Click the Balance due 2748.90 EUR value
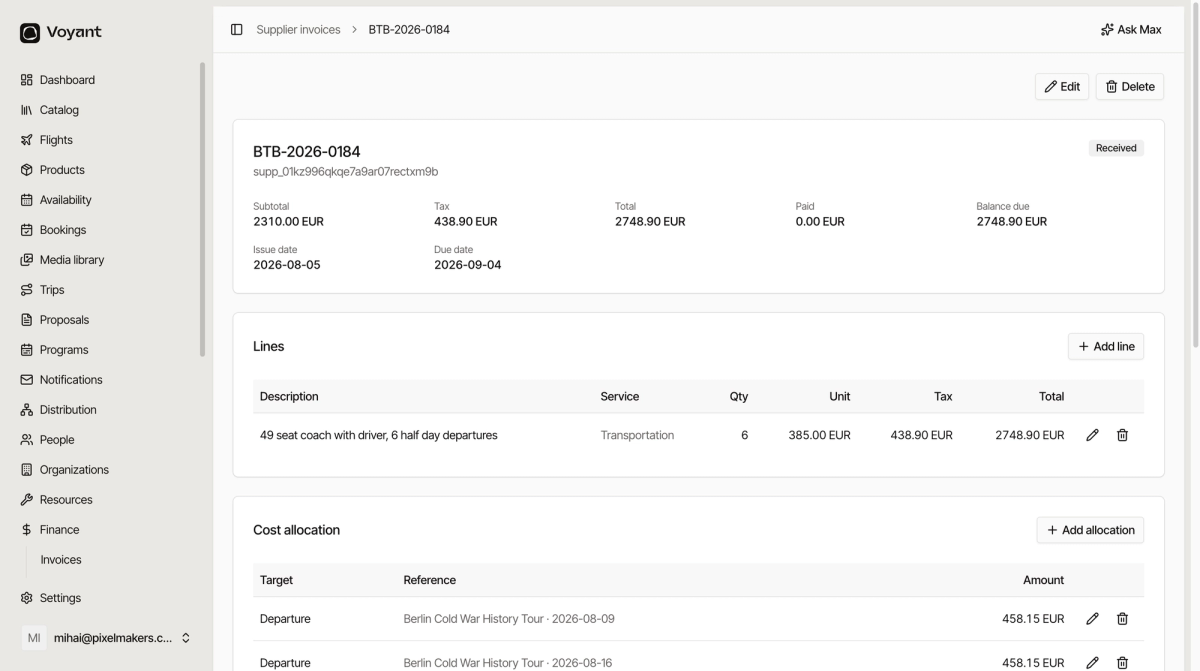The width and height of the screenshot is (1200, 671). tap(1012, 222)
